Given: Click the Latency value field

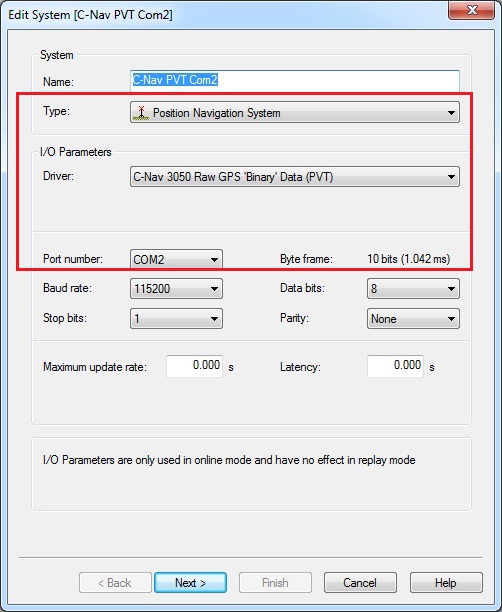Looking at the screenshot, I should [x=395, y=366].
